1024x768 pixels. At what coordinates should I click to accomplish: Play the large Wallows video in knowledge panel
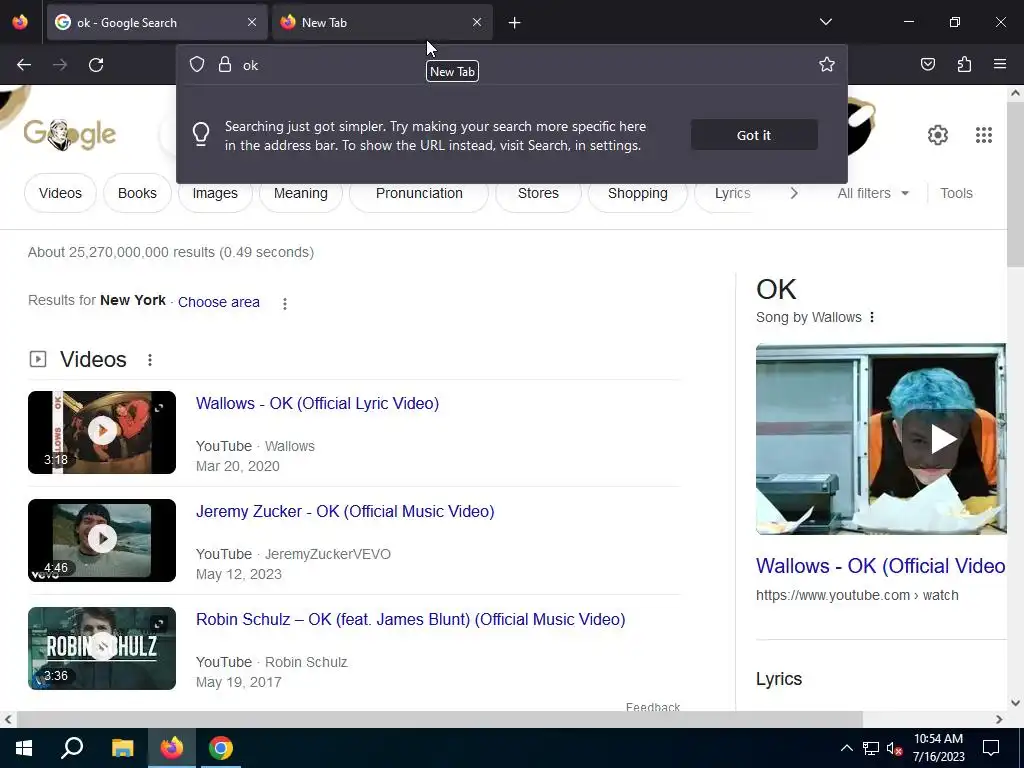(x=881, y=439)
